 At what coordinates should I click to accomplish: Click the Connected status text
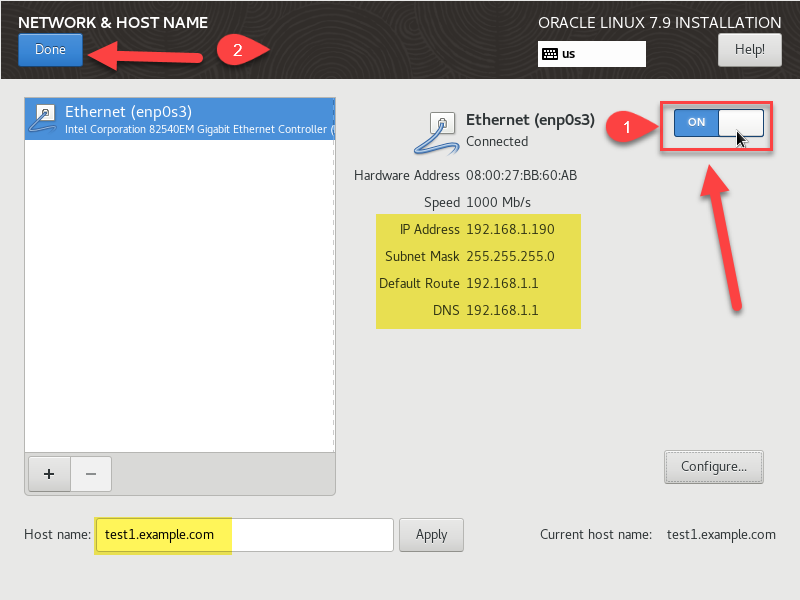pyautogui.click(x=497, y=142)
